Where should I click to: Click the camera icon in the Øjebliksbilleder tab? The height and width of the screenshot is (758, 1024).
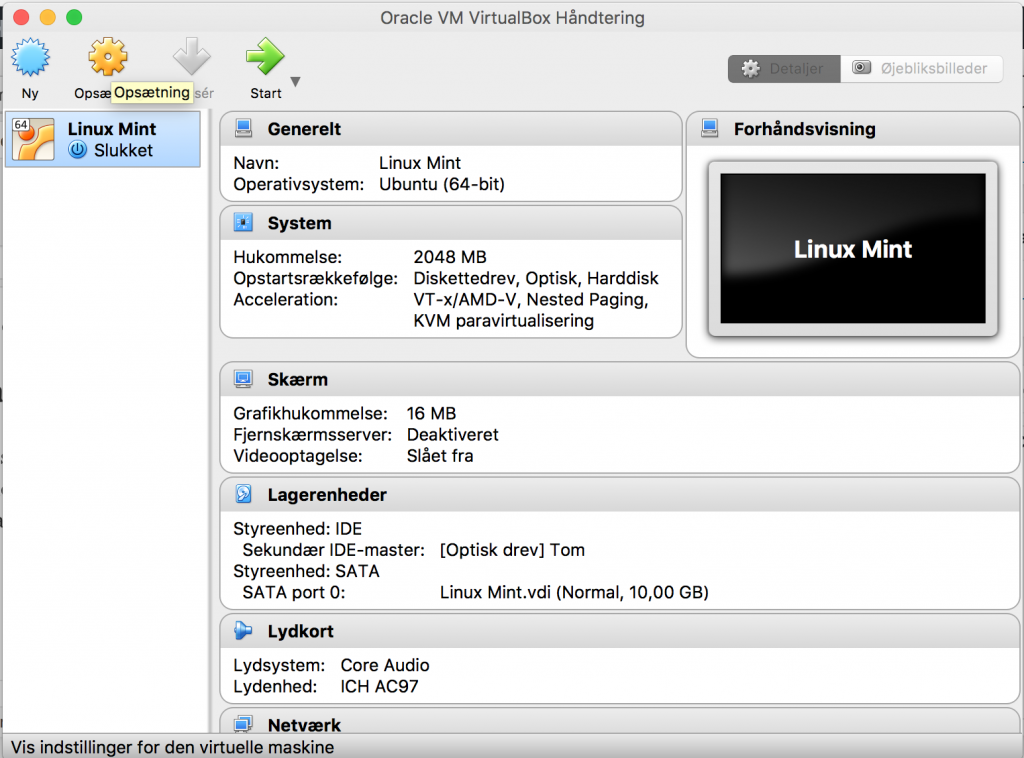click(x=862, y=68)
